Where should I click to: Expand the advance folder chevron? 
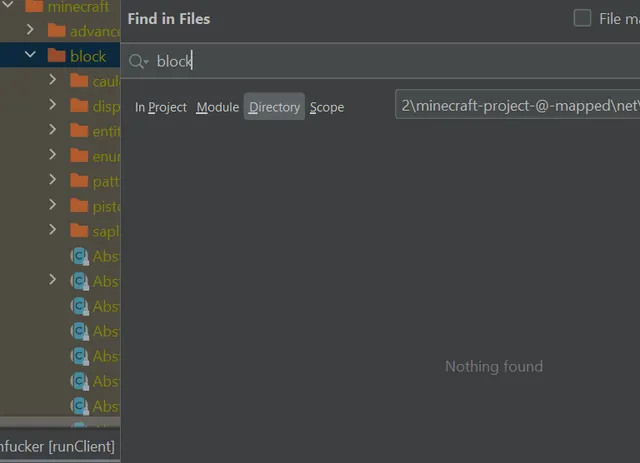30,29
